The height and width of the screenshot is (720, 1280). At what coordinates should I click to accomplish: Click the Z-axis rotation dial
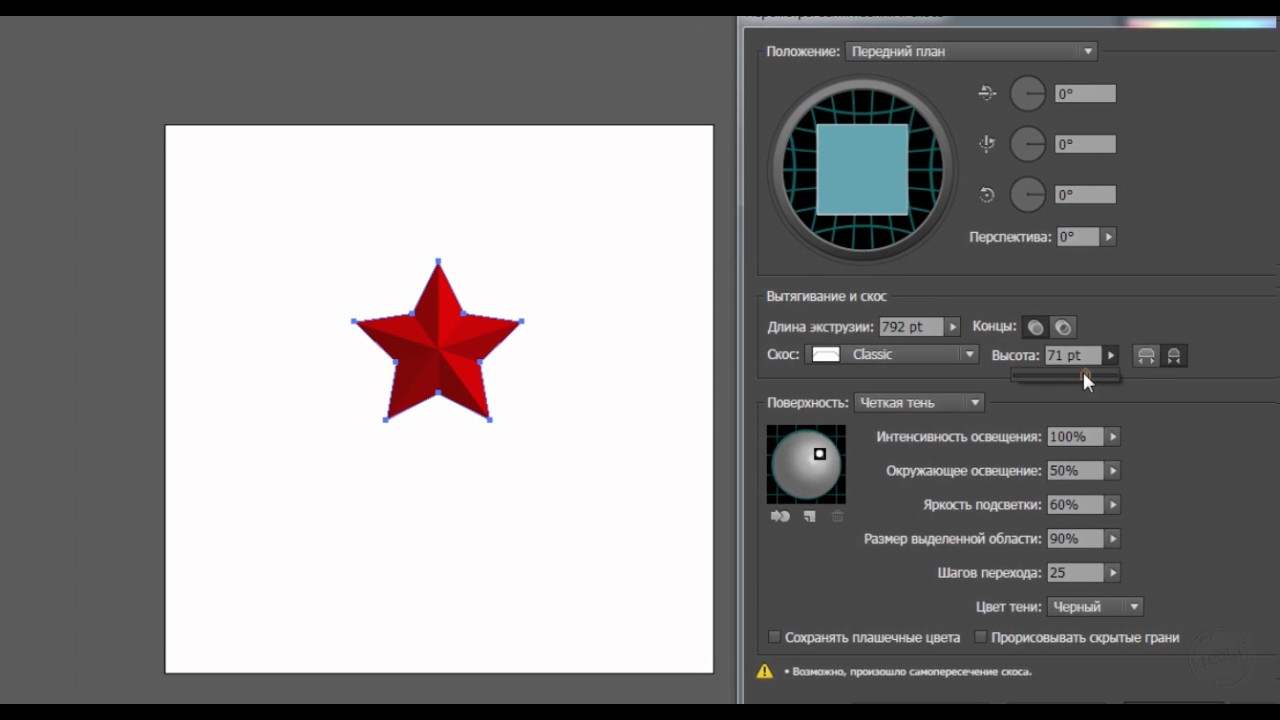pyautogui.click(x=1028, y=195)
